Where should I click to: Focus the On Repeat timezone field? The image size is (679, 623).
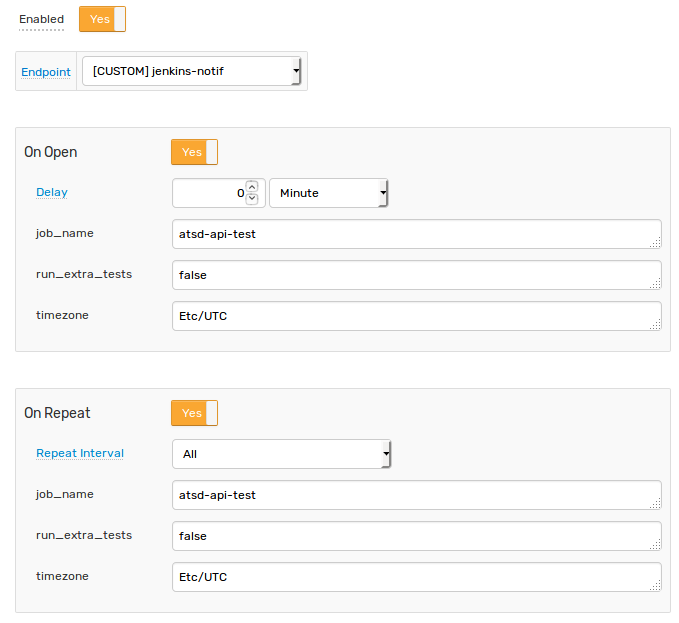(417, 577)
